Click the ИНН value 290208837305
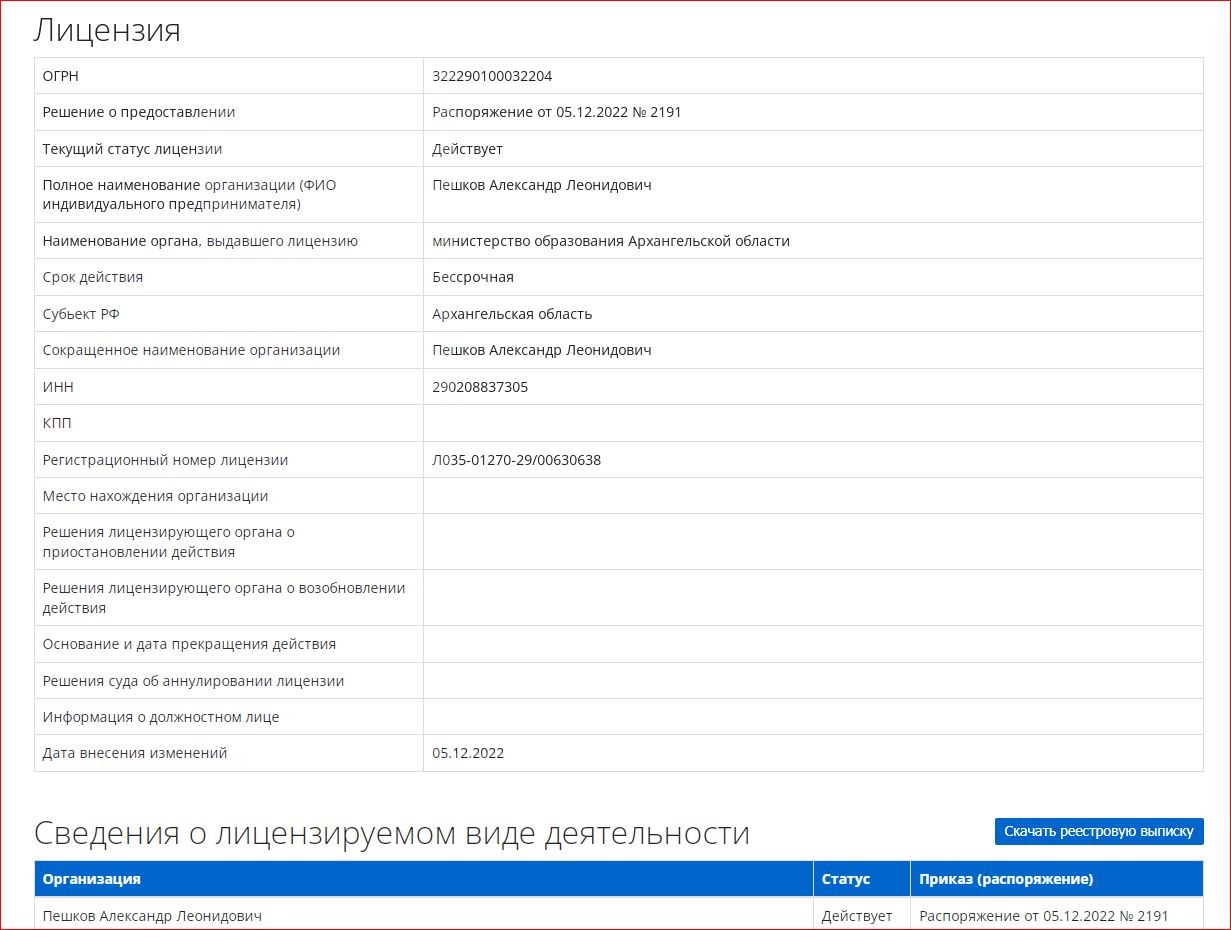 click(x=480, y=387)
